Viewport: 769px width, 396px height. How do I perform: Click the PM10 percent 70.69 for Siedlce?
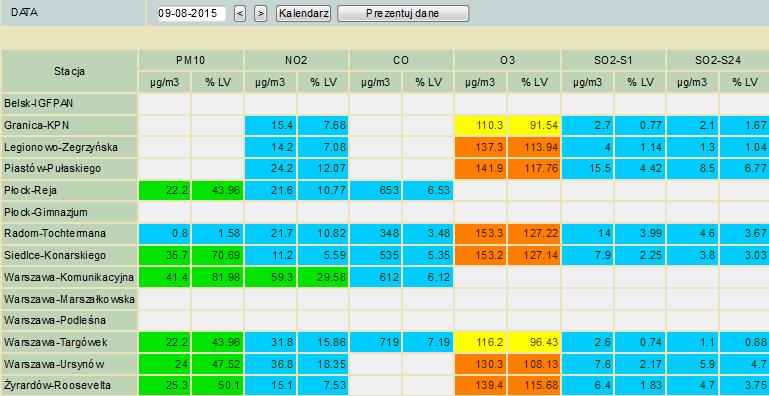217,255
